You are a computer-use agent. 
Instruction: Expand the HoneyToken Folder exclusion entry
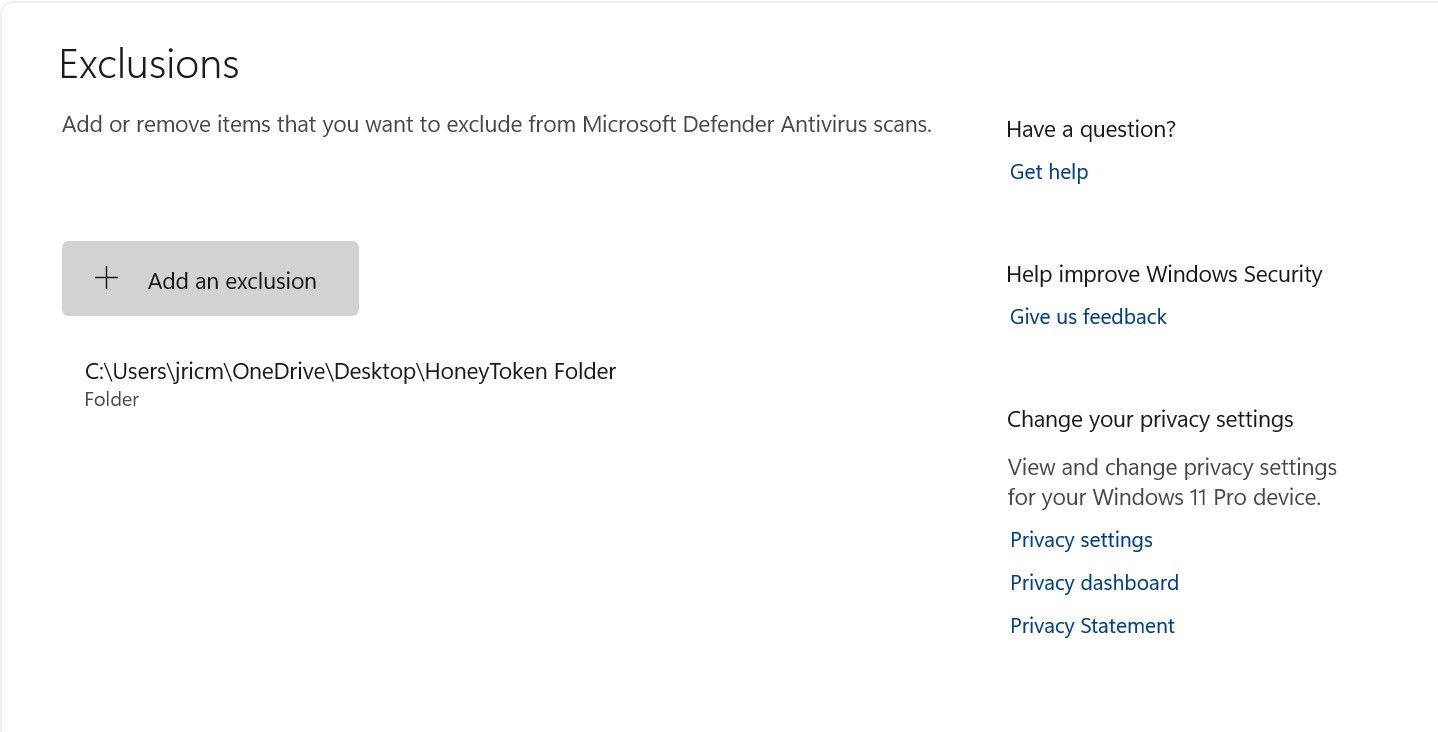point(350,383)
